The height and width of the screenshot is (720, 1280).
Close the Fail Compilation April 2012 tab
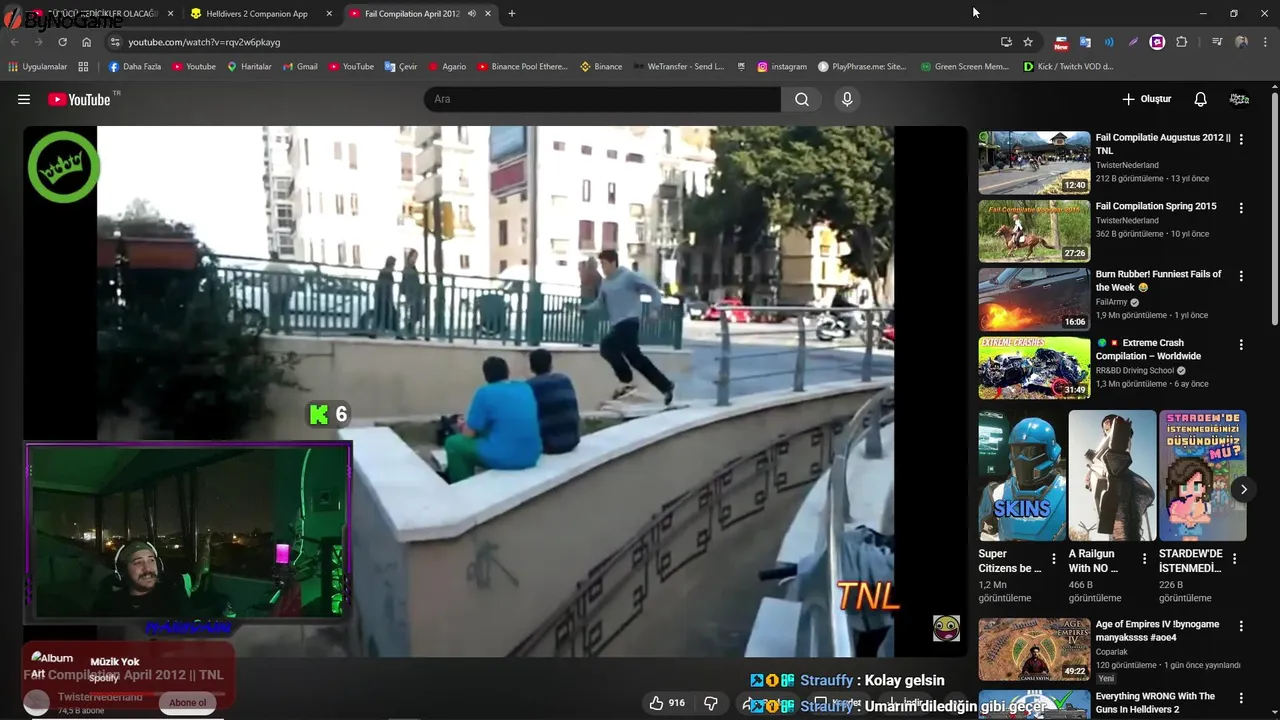pos(488,14)
